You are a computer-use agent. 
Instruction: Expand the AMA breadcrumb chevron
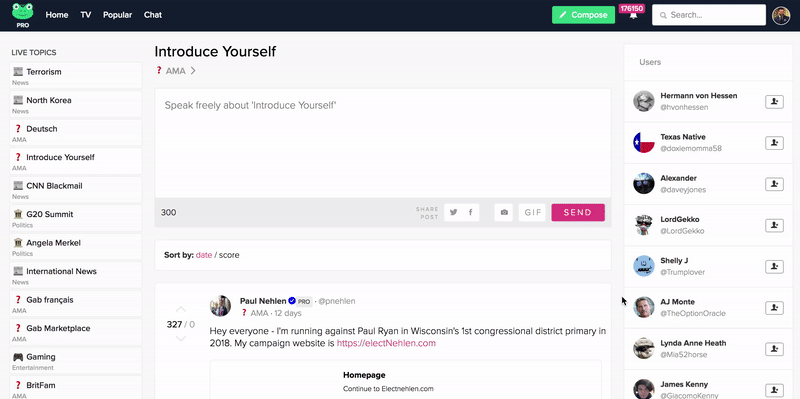(x=193, y=71)
